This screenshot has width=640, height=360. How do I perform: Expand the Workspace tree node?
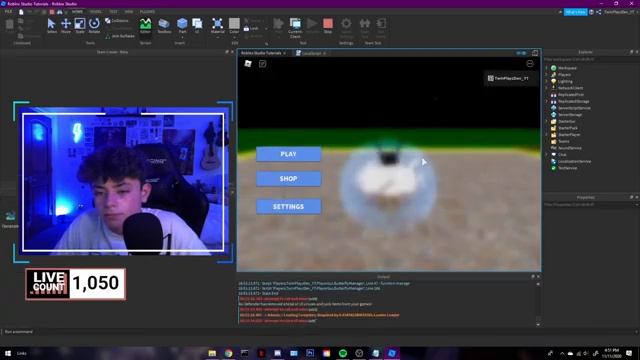[547, 68]
